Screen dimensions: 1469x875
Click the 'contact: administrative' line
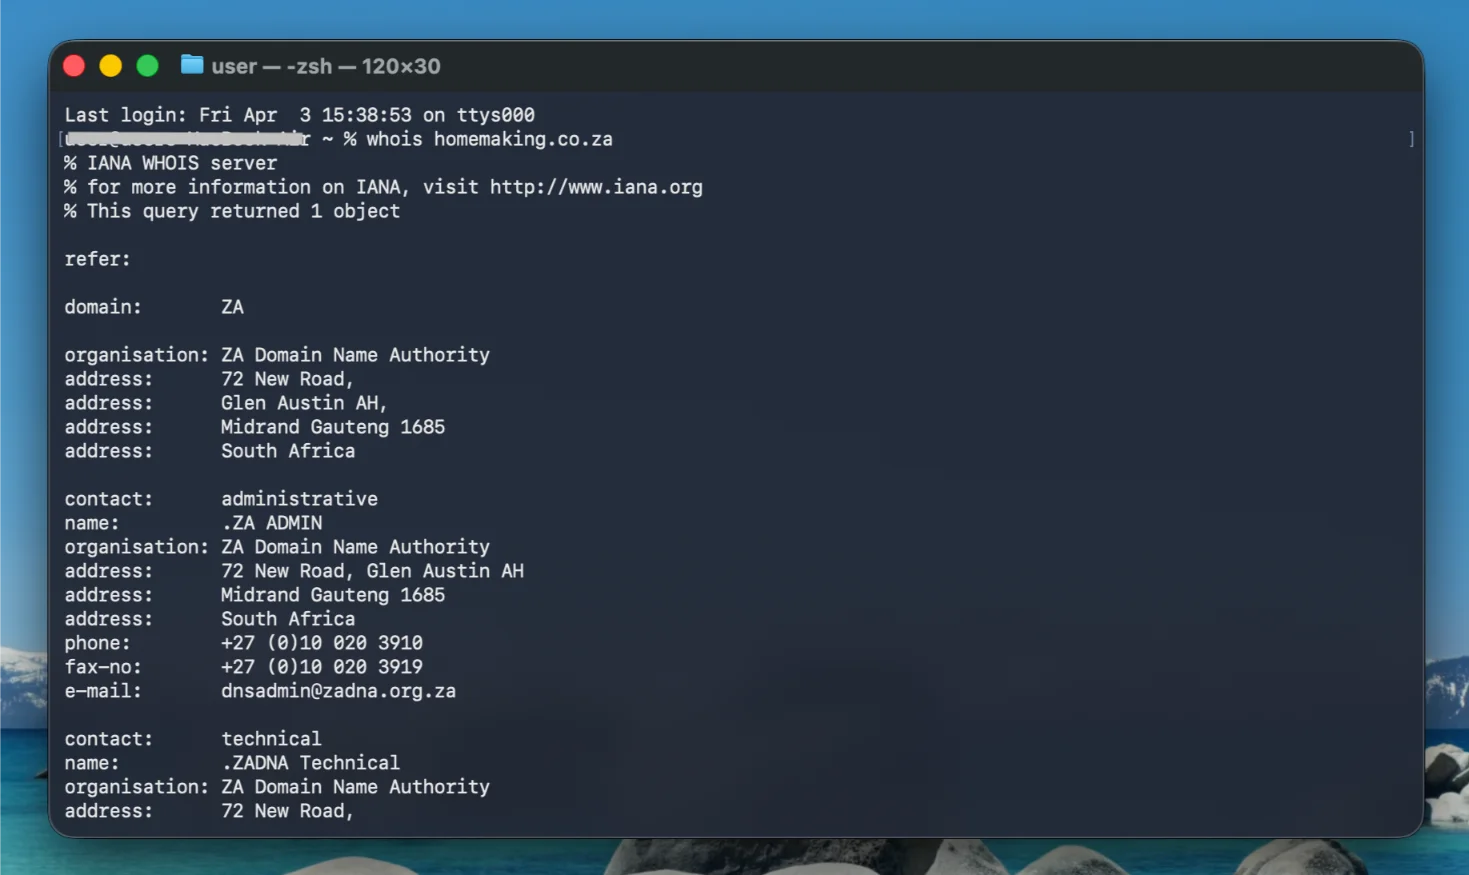[221, 499]
